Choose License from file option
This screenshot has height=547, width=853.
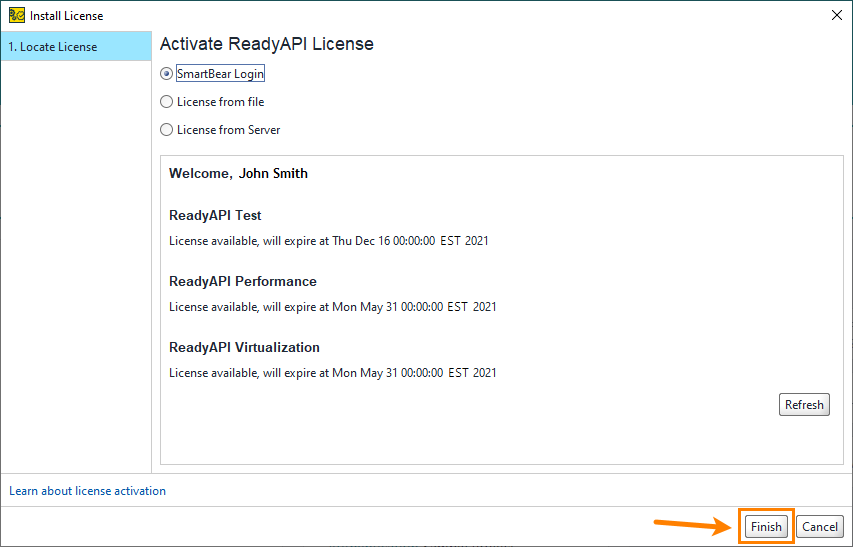166,102
